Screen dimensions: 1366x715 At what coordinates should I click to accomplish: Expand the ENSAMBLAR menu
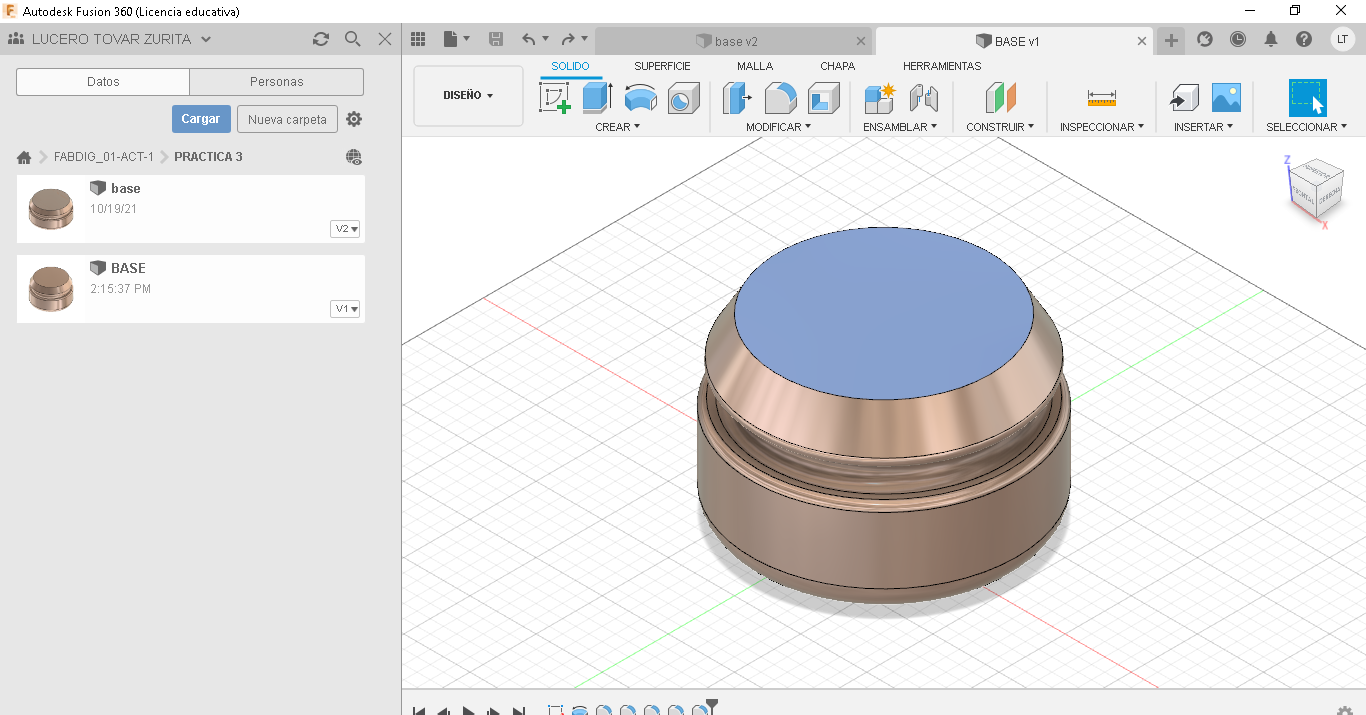[900, 127]
